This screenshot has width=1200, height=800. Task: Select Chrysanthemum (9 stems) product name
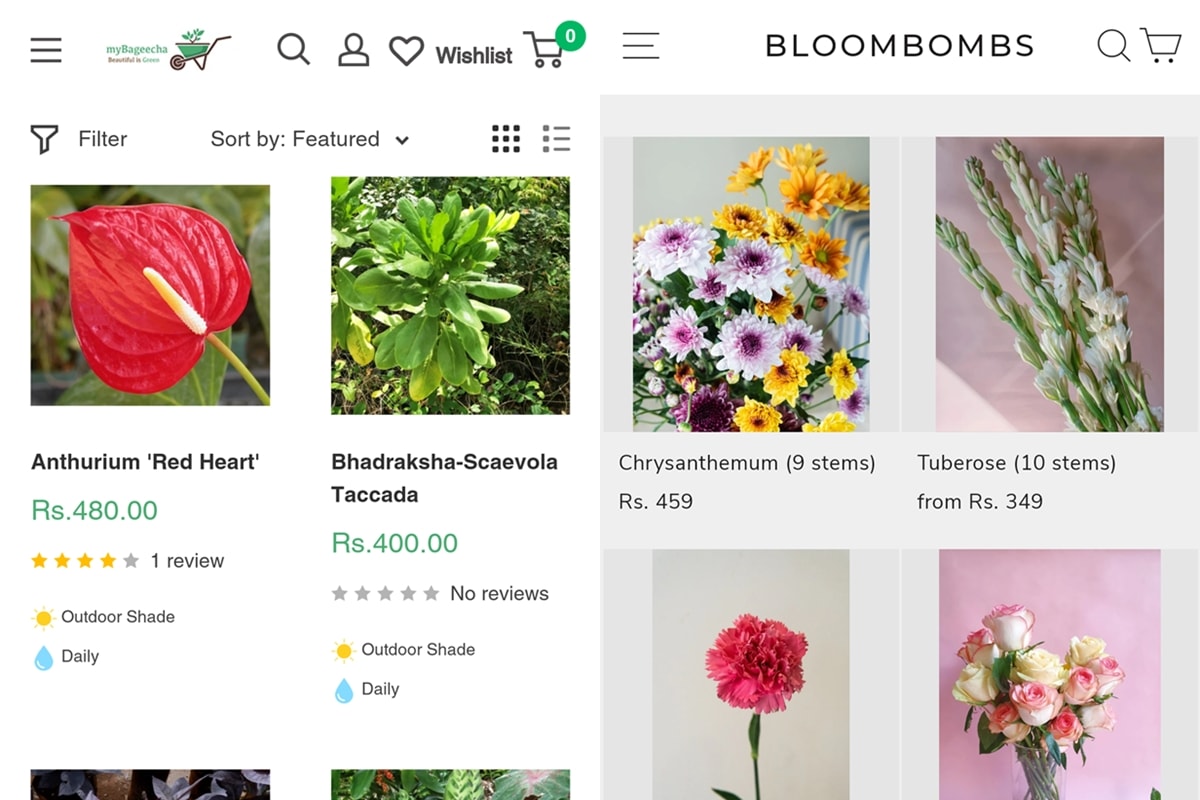click(747, 463)
